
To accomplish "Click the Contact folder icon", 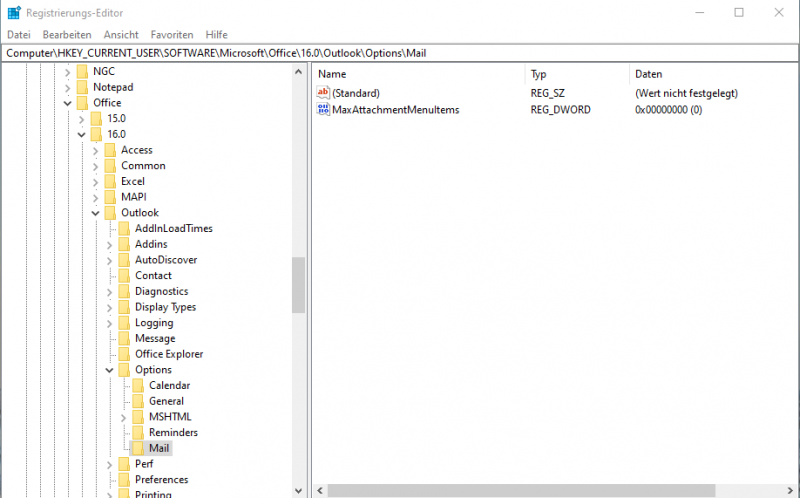I will (x=124, y=276).
